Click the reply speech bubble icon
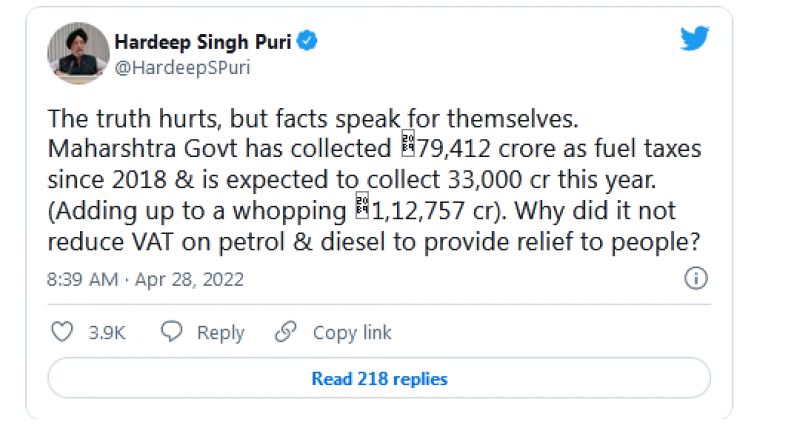 tap(172, 332)
